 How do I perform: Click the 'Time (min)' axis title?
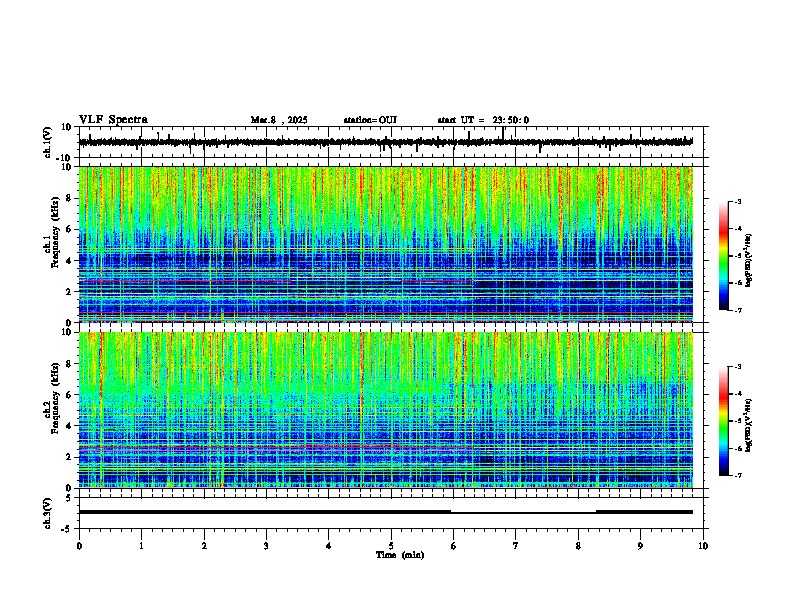(x=400, y=555)
